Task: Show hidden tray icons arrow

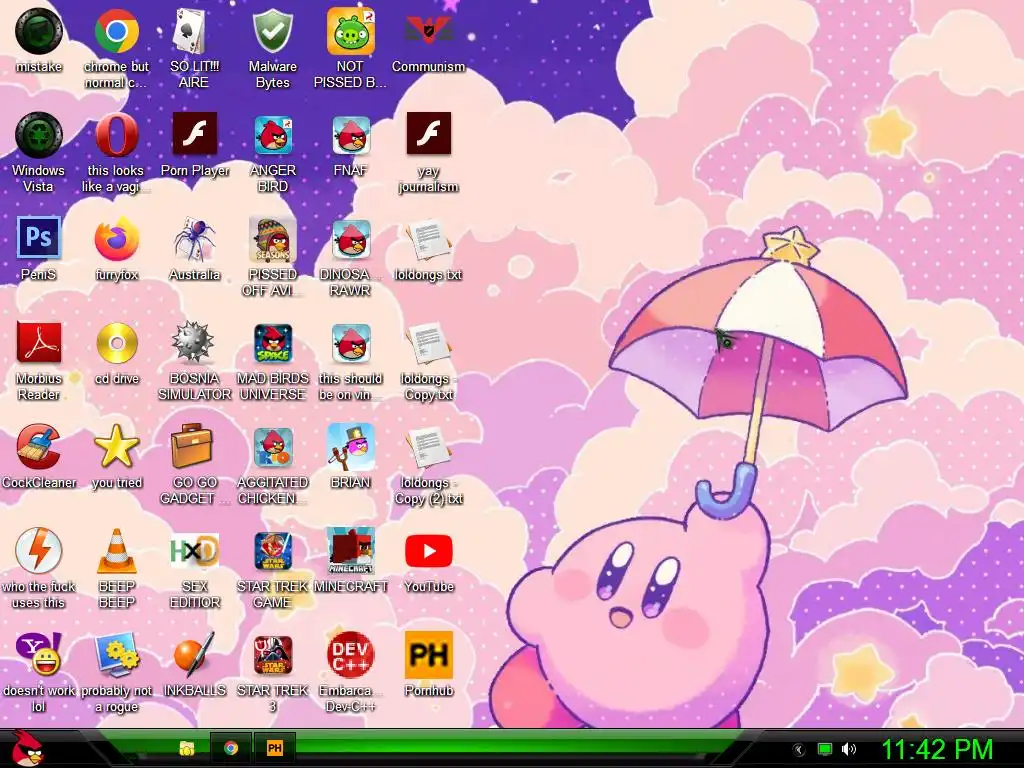Action: (x=799, y=750)
